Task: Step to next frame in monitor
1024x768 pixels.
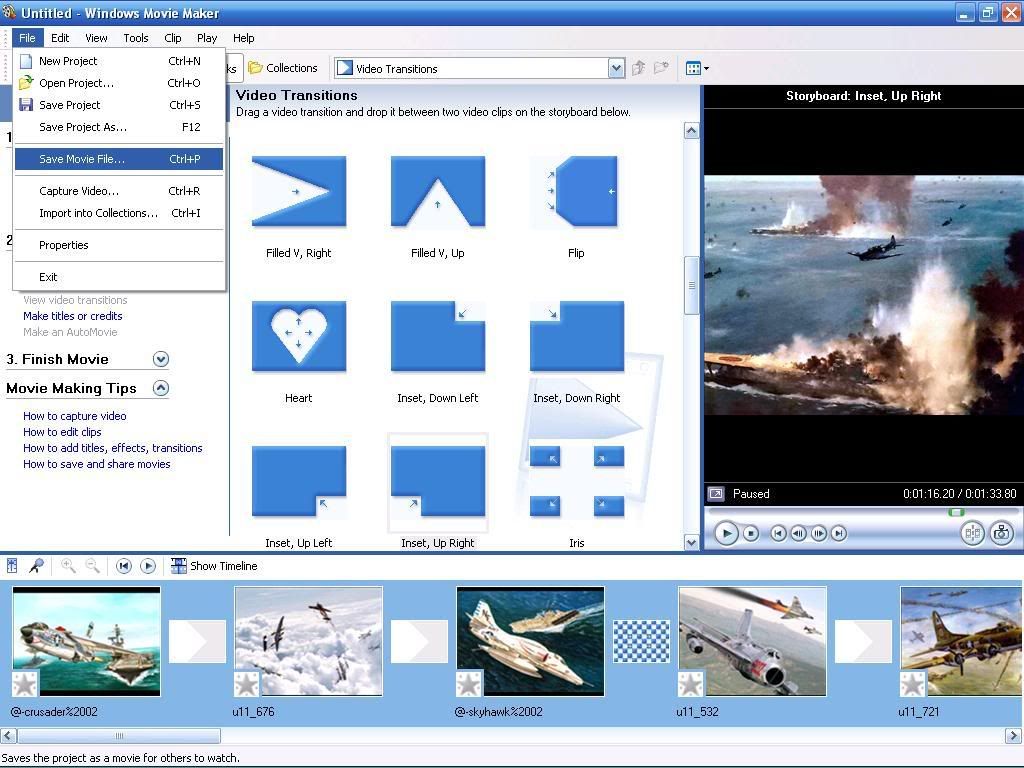Action: [x=818, y=534]
